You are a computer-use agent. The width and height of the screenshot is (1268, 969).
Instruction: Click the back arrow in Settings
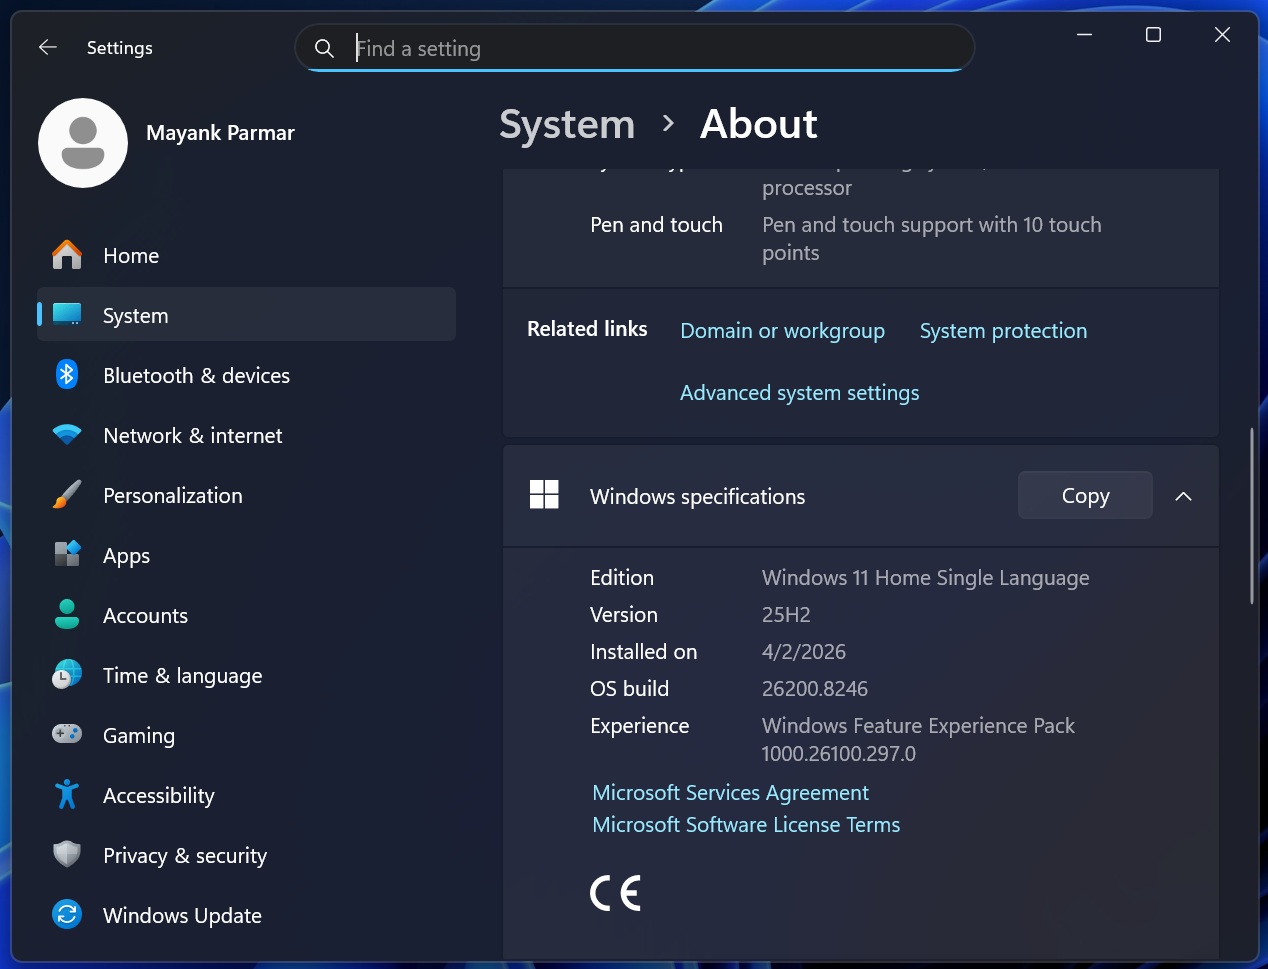point(47,47)
